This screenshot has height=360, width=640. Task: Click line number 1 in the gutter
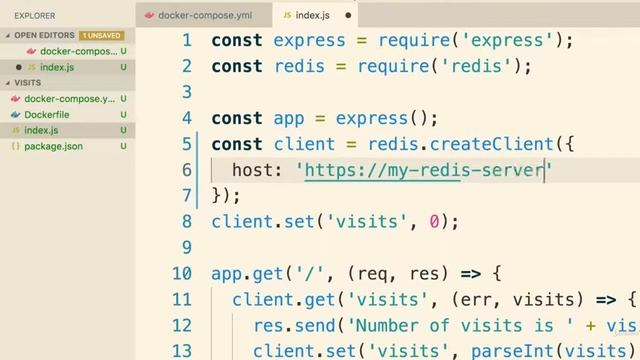point(187,40)
